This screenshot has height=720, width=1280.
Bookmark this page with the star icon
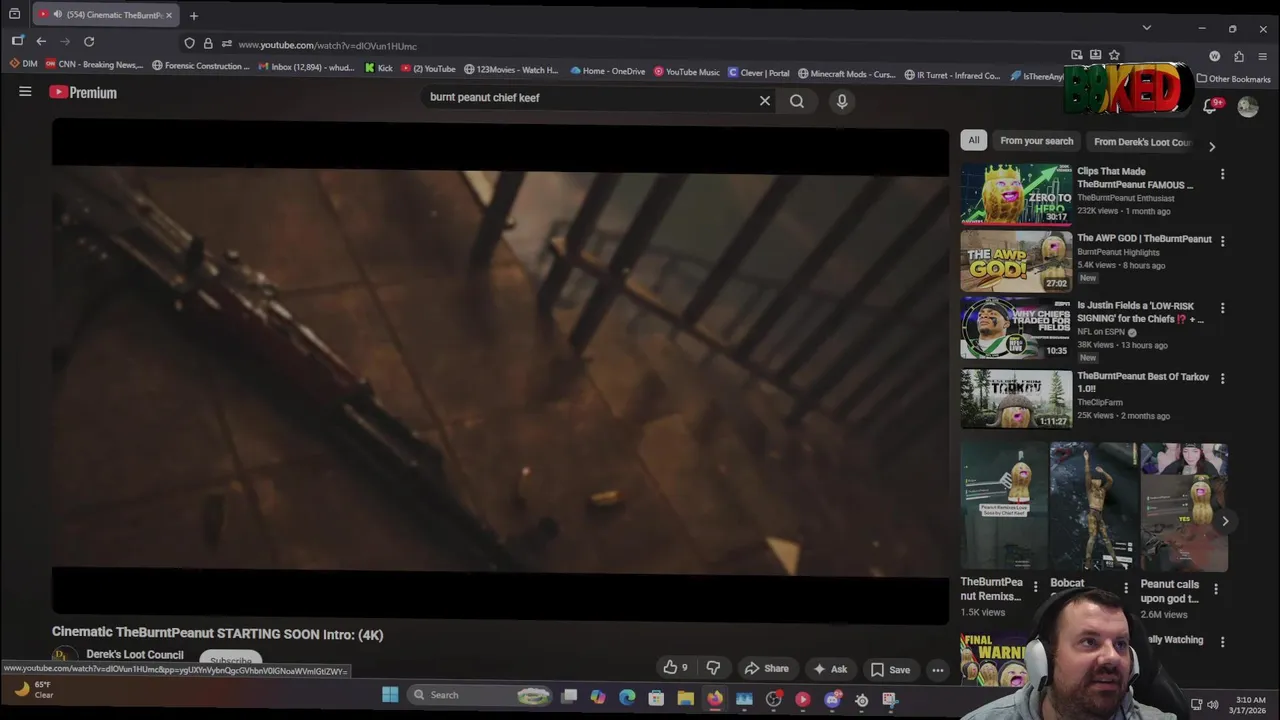(x=1114, y=55)
